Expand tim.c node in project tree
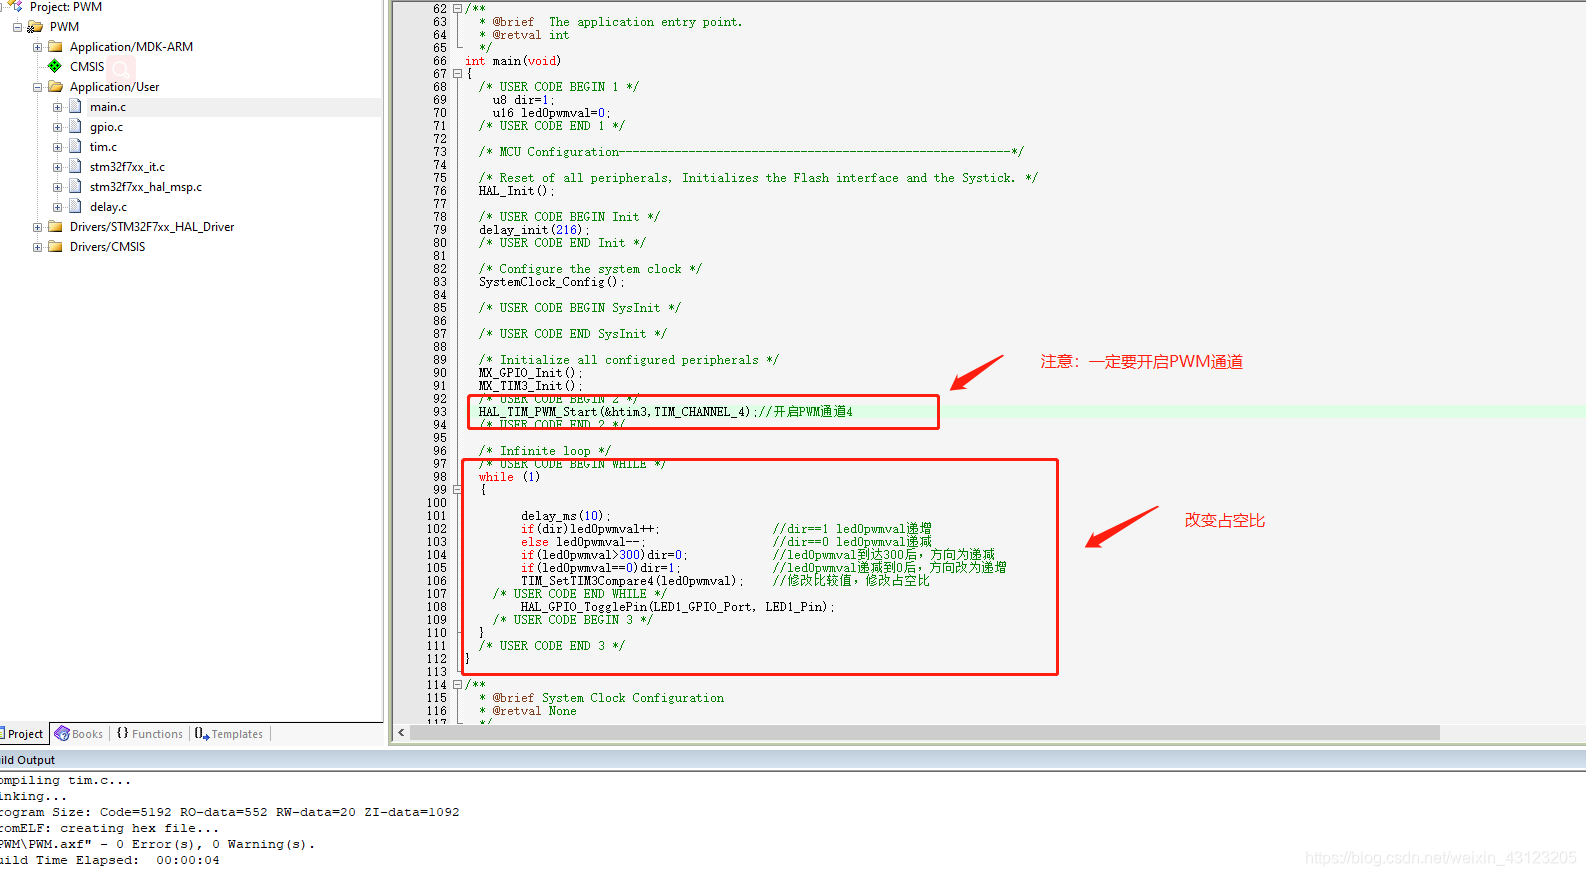 click(x=57, y=147)
